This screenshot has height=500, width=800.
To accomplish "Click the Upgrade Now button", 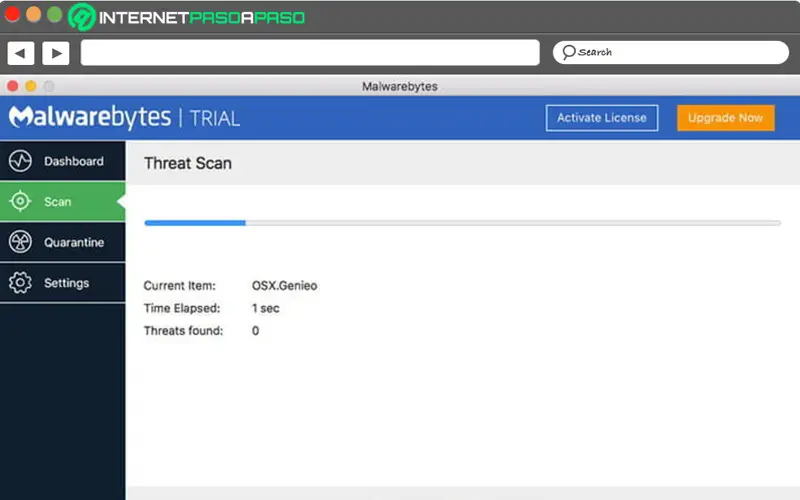I will pos(726,118).
